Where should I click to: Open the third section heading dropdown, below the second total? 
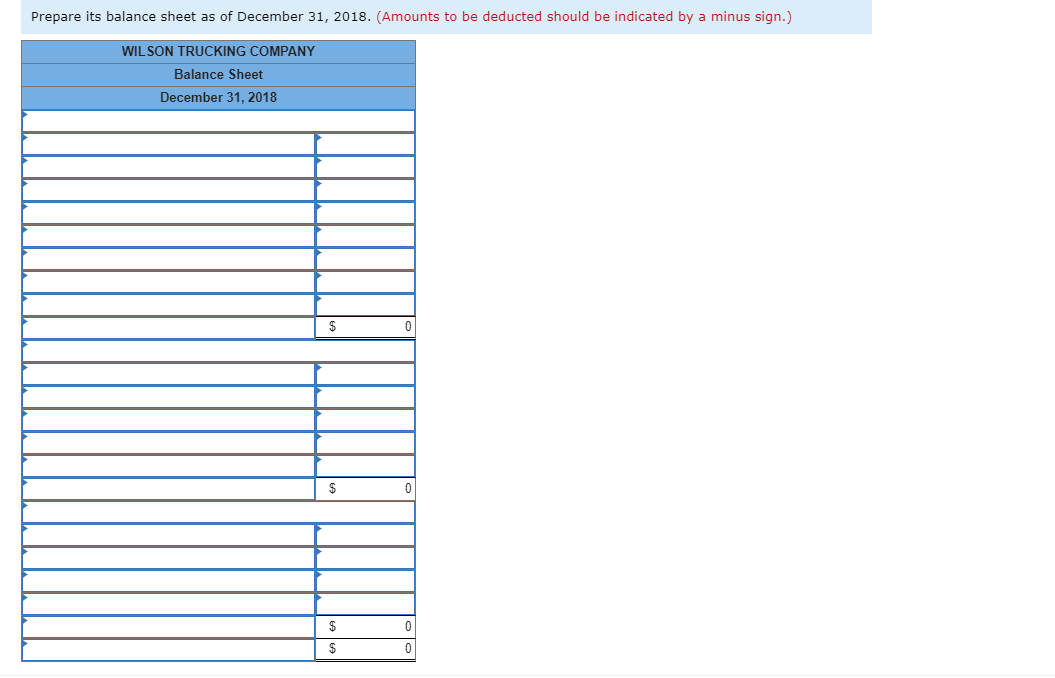click(219, 513)
